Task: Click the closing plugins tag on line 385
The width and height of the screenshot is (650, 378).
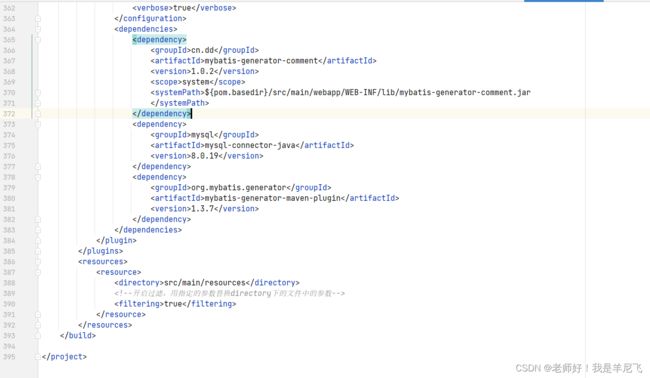Action: pyautogui.click(x=100, y=251)
